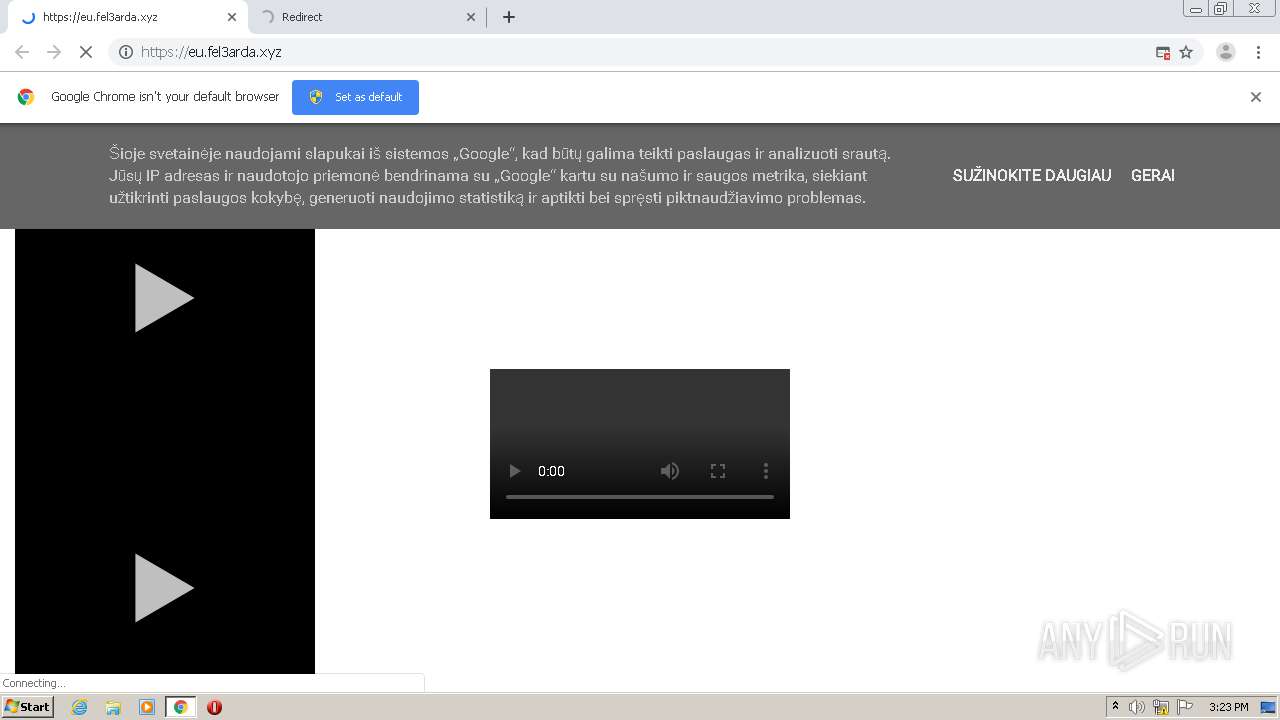
Task: Click the 3:23 PM system clock
Action: pyautogui.click(x=1228, y=707)
